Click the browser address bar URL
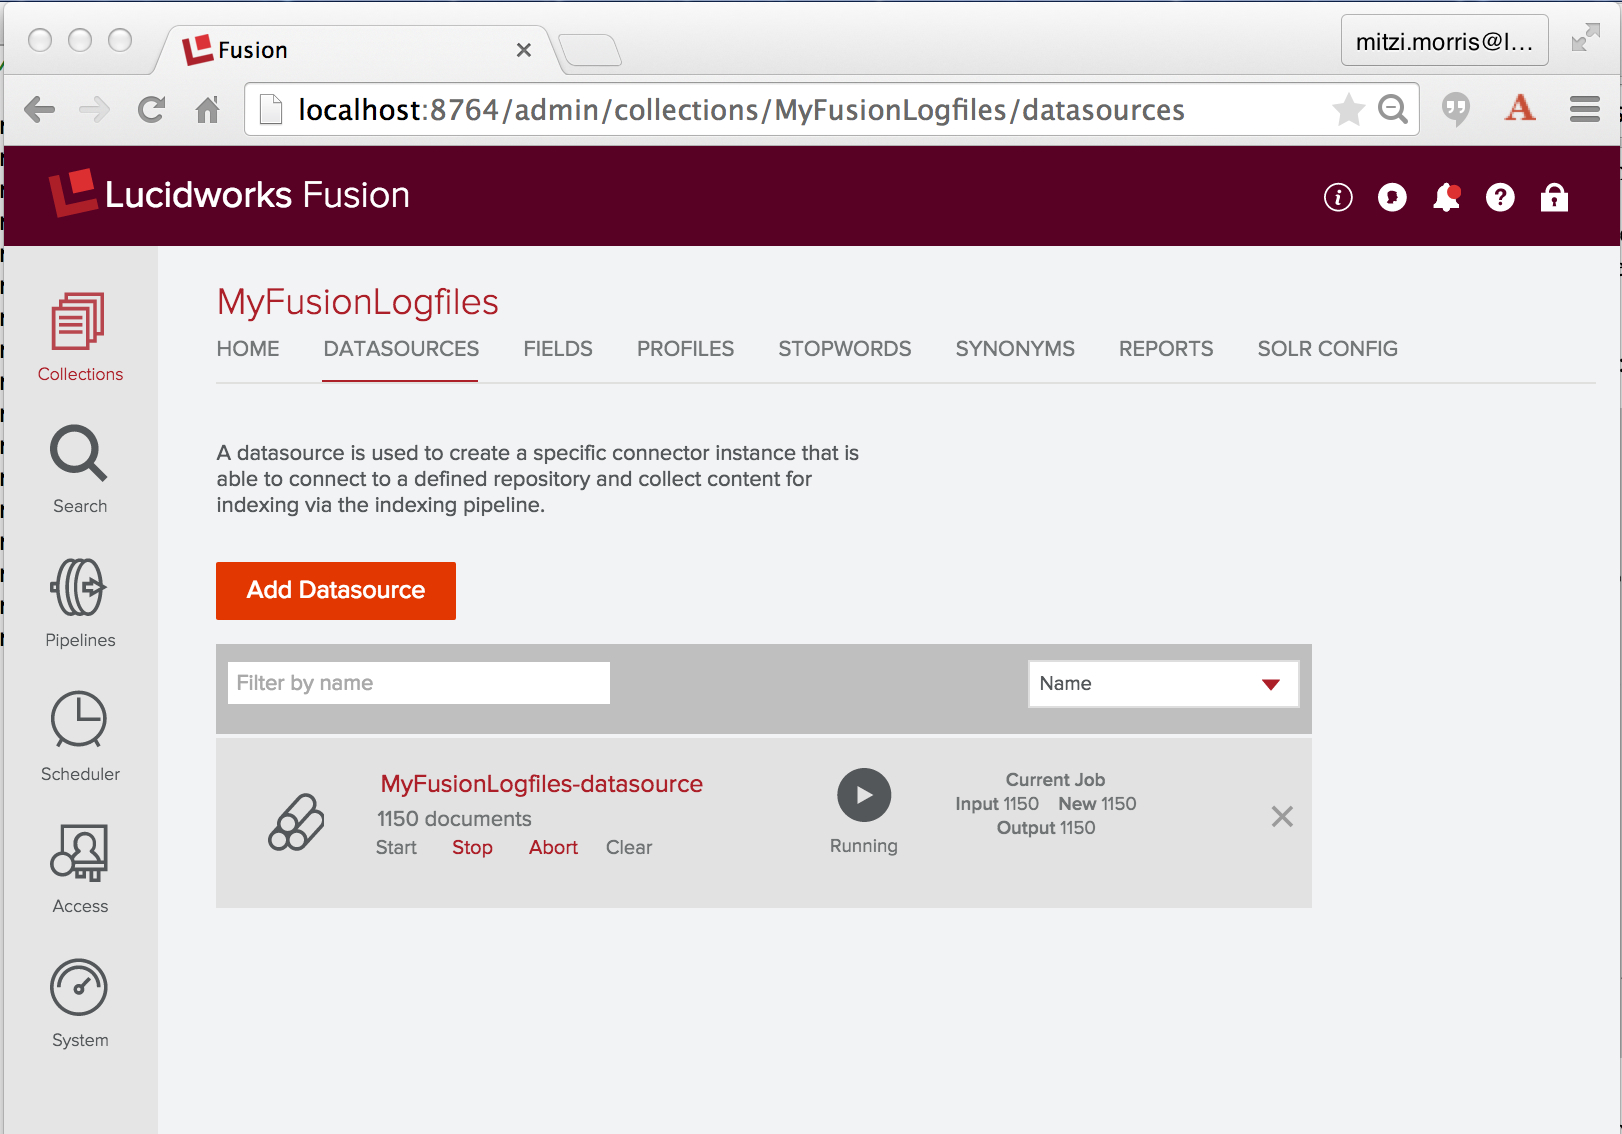 click(741, 110)
